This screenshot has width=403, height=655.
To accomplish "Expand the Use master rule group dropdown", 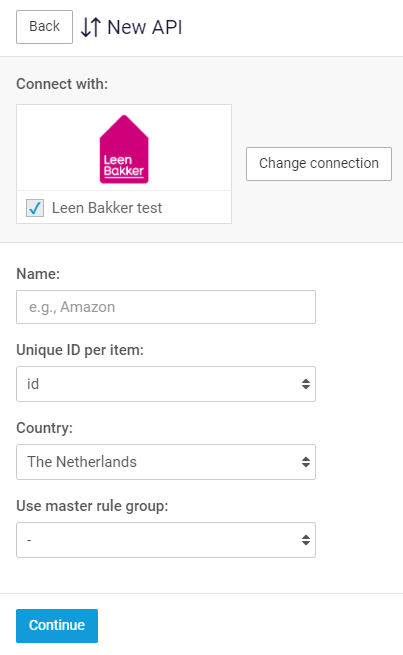I will pos(166,540).
